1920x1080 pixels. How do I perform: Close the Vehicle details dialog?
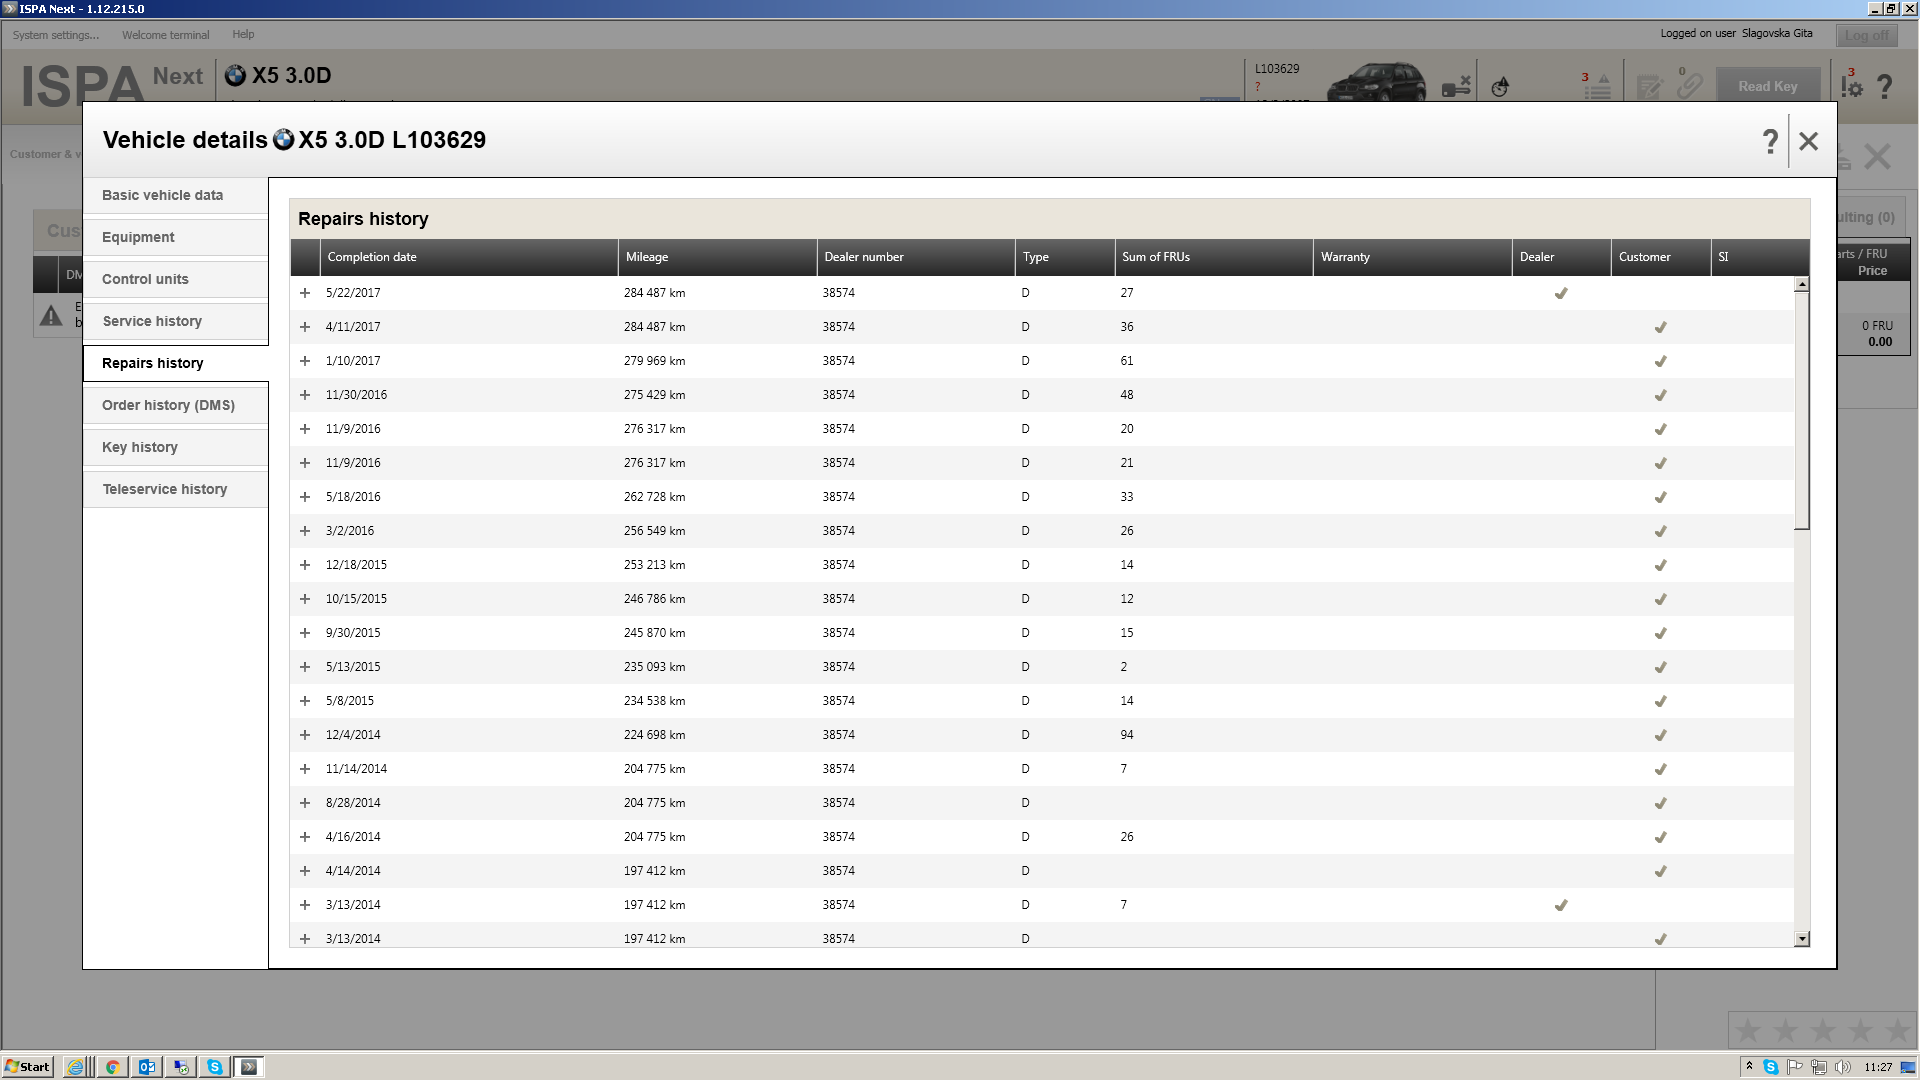(x=1808, y=141)
